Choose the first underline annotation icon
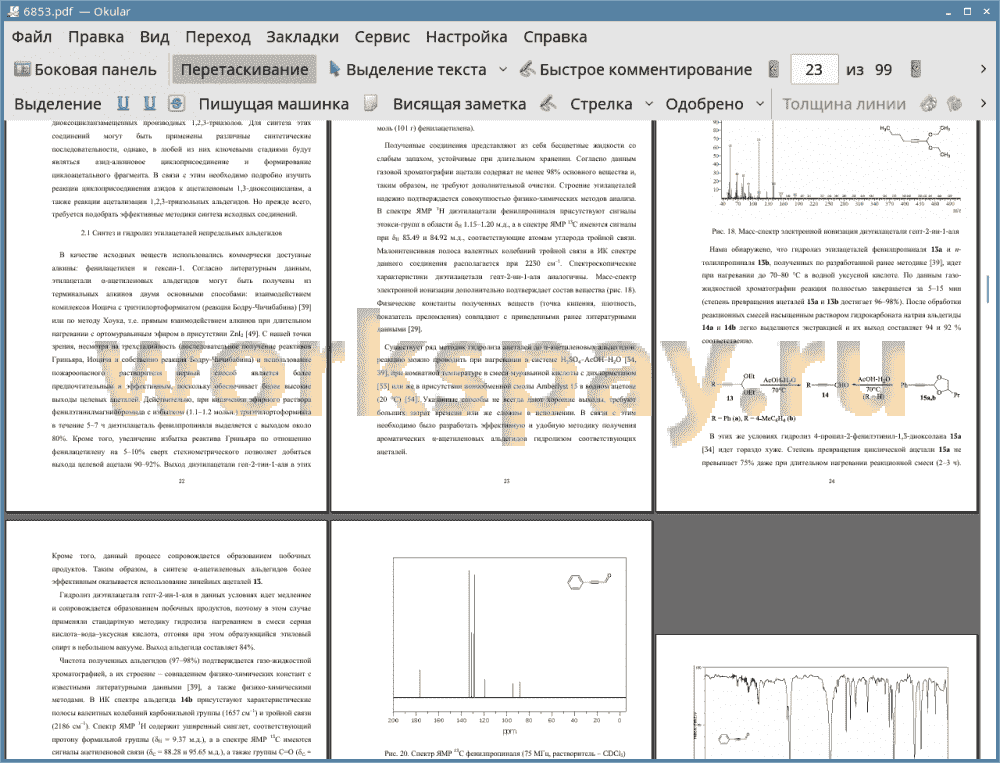Image resolution: width=1000 pixels, height=763 pixels. click(x=123, y=103)
